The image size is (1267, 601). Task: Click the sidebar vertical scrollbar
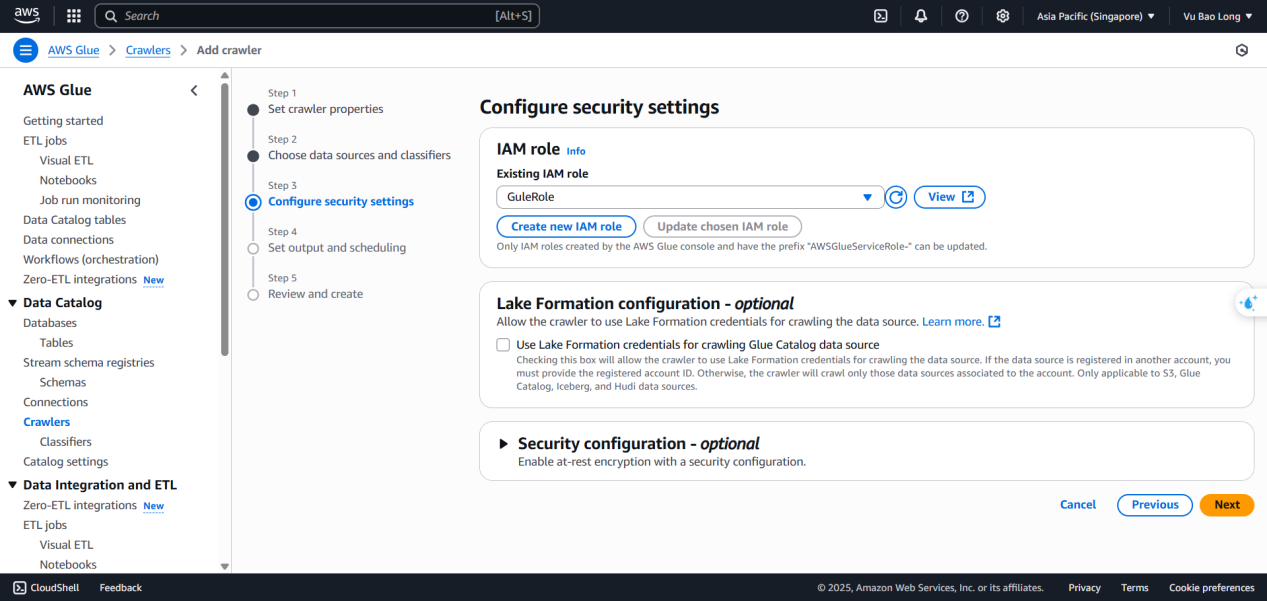(225, 220)
